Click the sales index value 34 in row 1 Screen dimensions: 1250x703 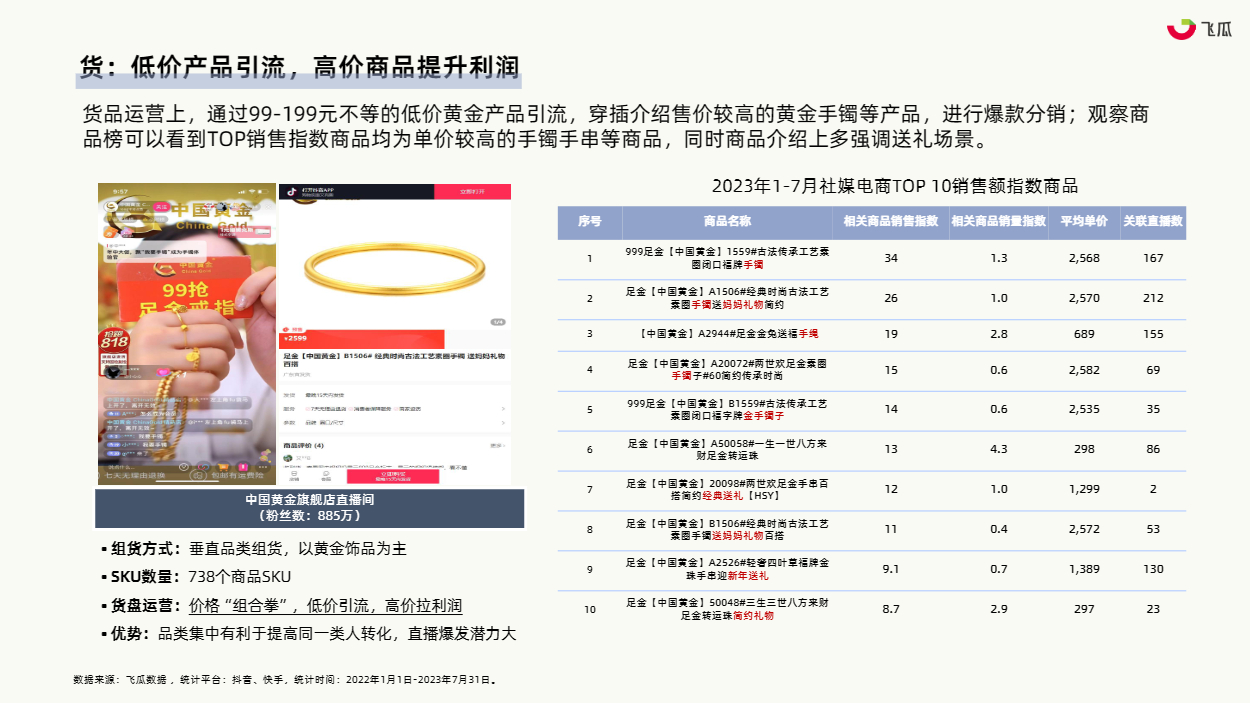891,258
